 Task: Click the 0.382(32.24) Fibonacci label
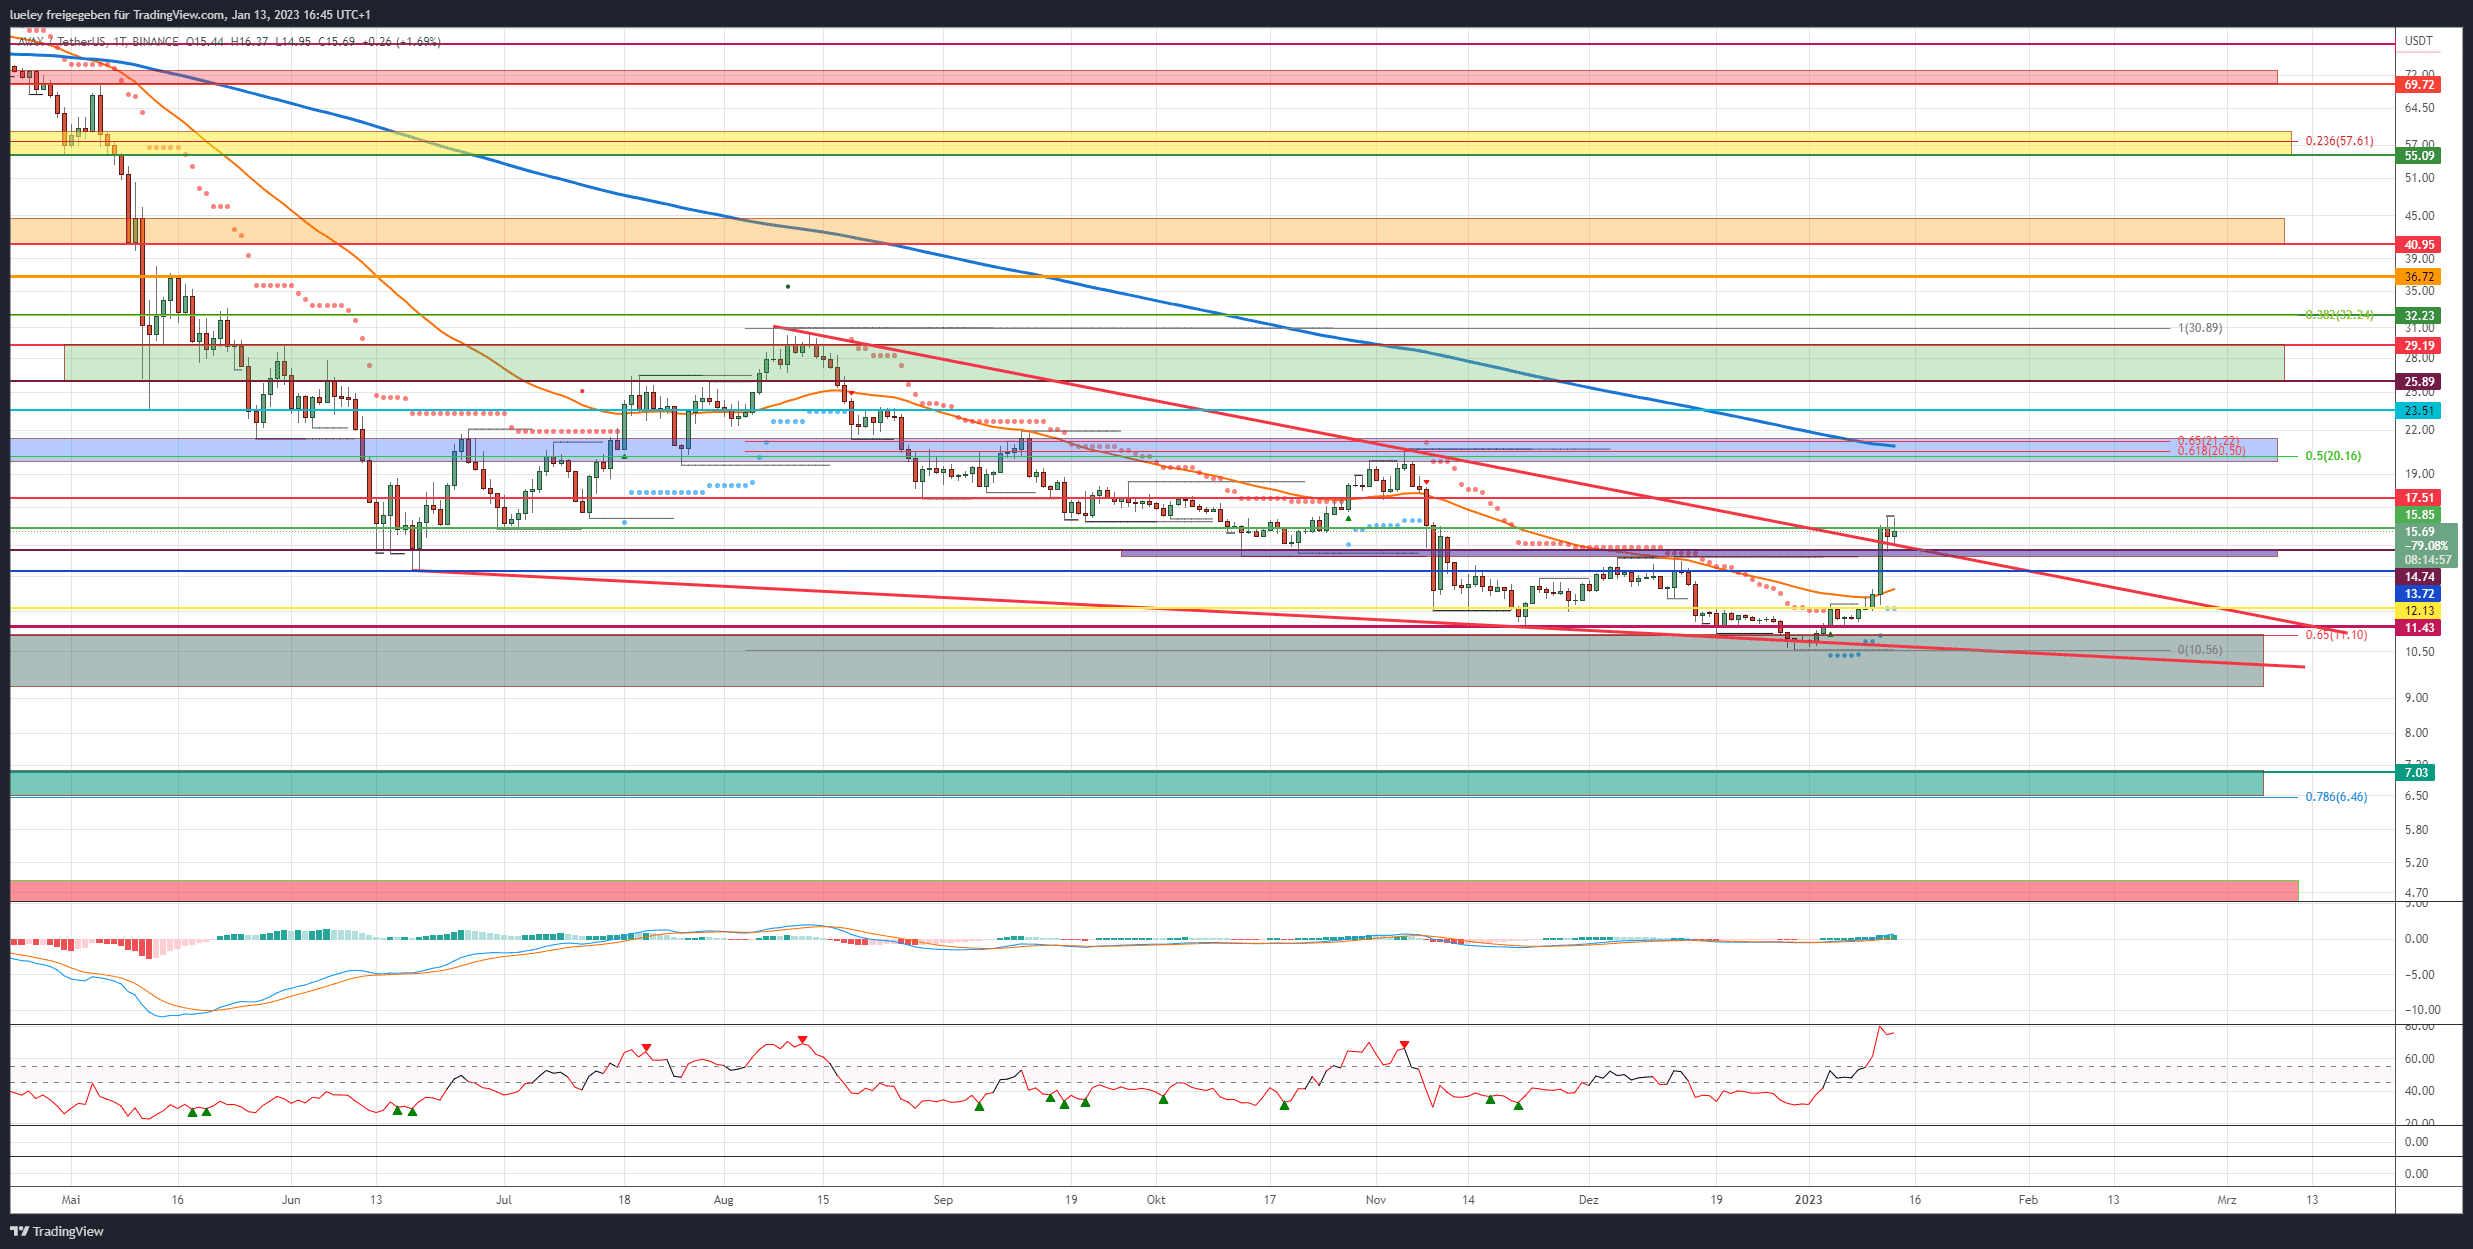coord(2339,315)
